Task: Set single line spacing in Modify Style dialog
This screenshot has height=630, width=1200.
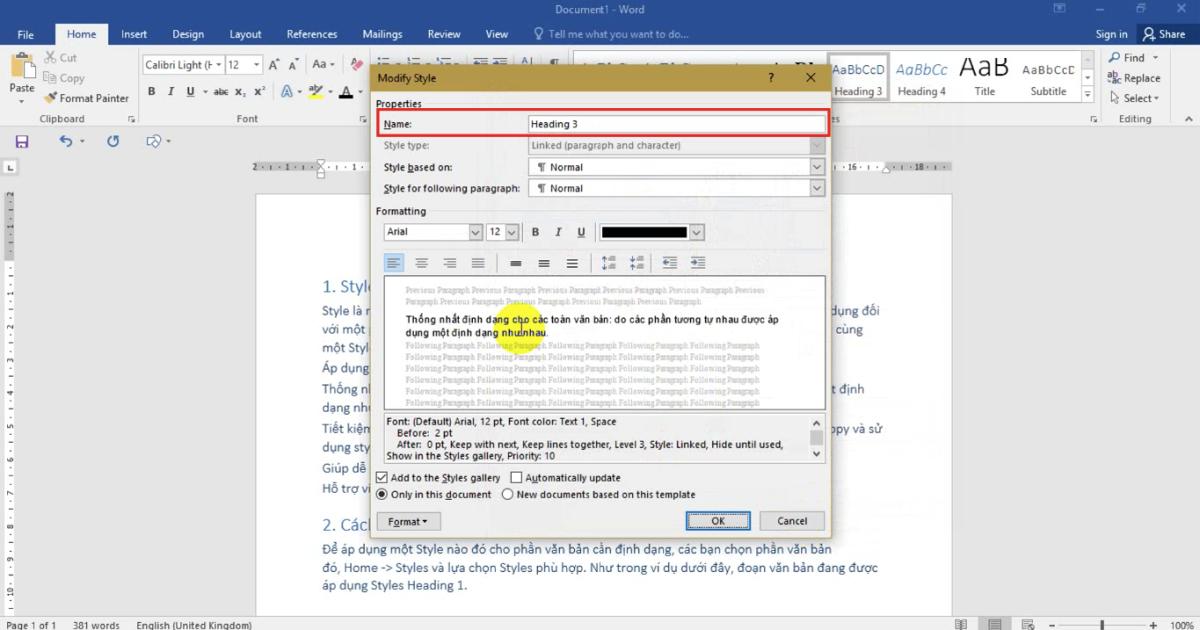Action: pos(516,263)
